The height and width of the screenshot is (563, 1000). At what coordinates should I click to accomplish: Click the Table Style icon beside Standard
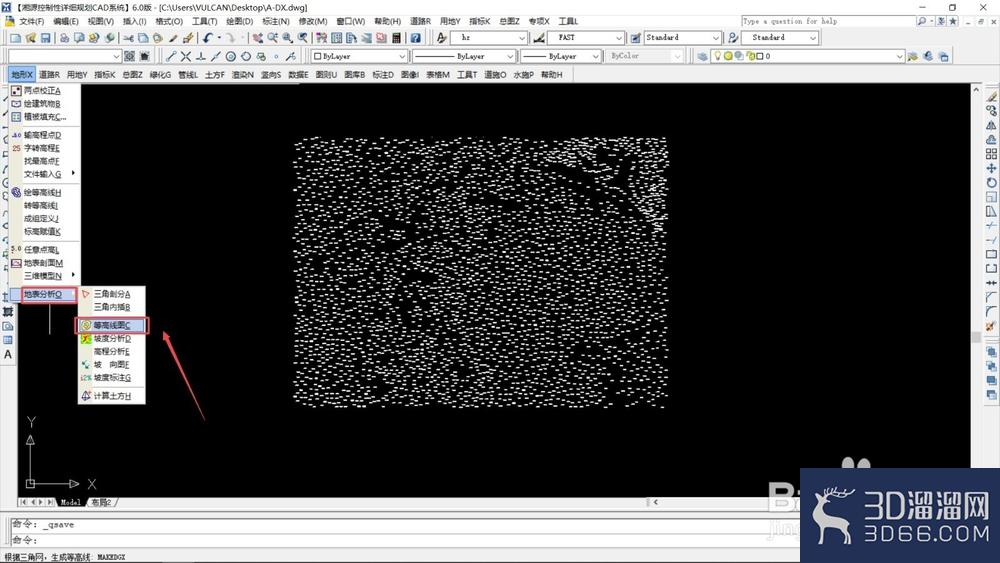point(635,38)
